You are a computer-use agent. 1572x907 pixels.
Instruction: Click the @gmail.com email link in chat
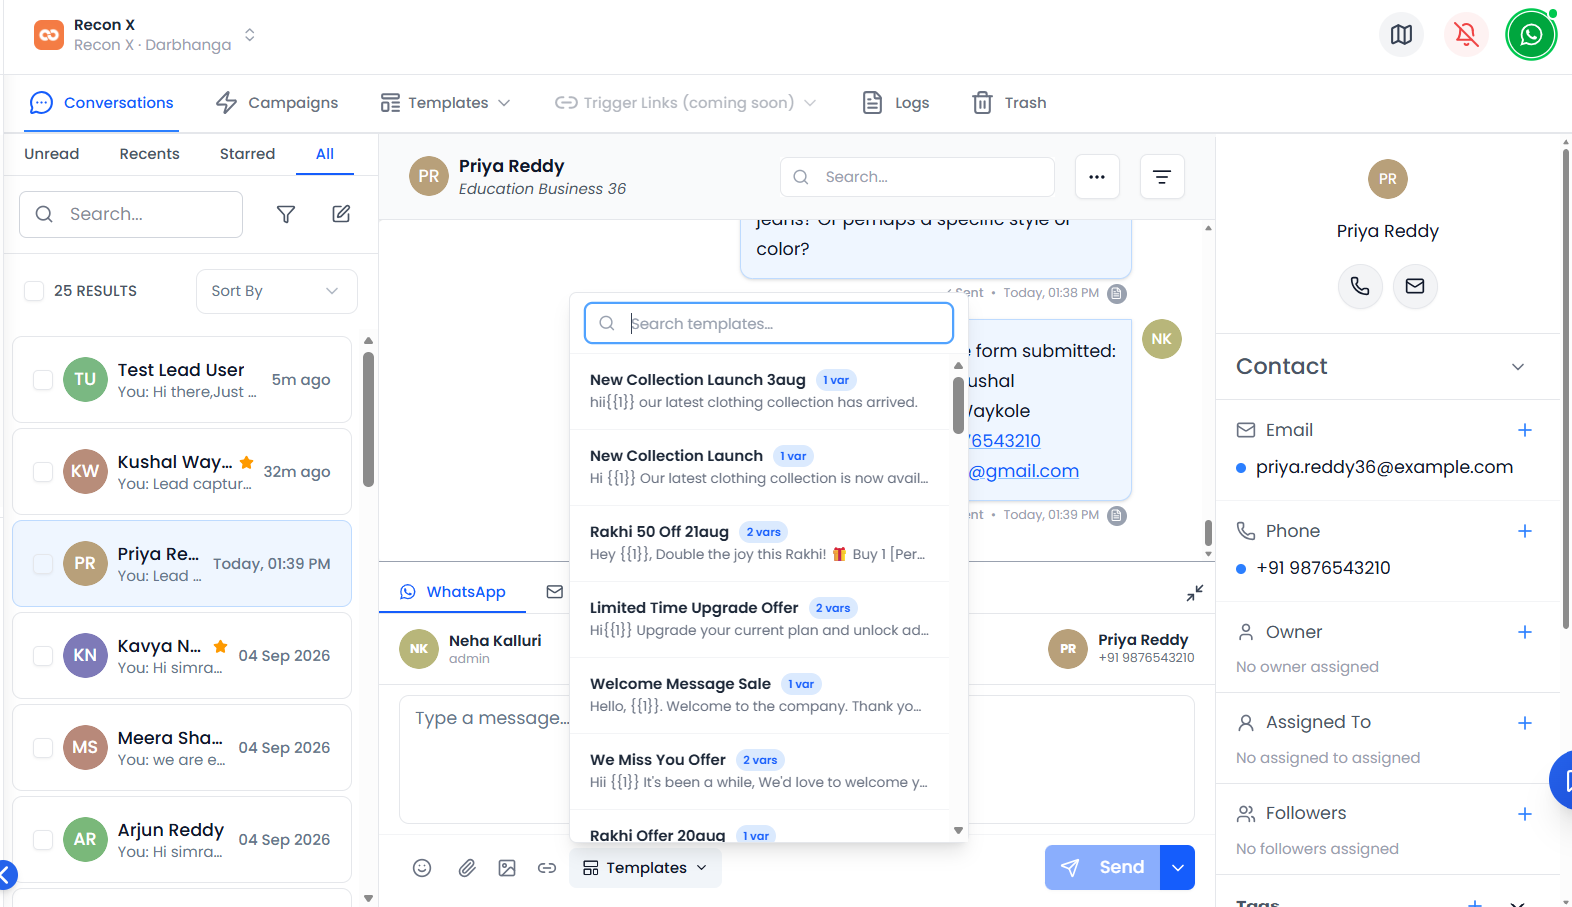click(1024, 471)
